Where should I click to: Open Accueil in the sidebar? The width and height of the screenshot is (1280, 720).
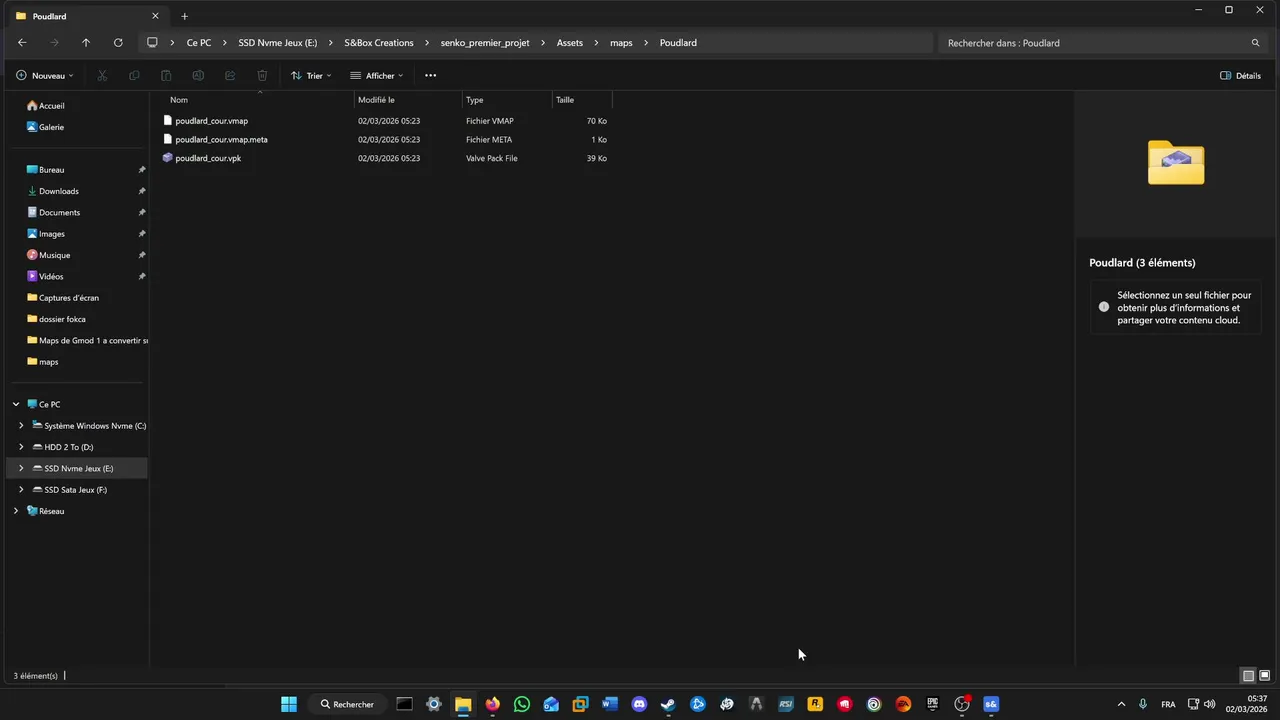point(45,106)
